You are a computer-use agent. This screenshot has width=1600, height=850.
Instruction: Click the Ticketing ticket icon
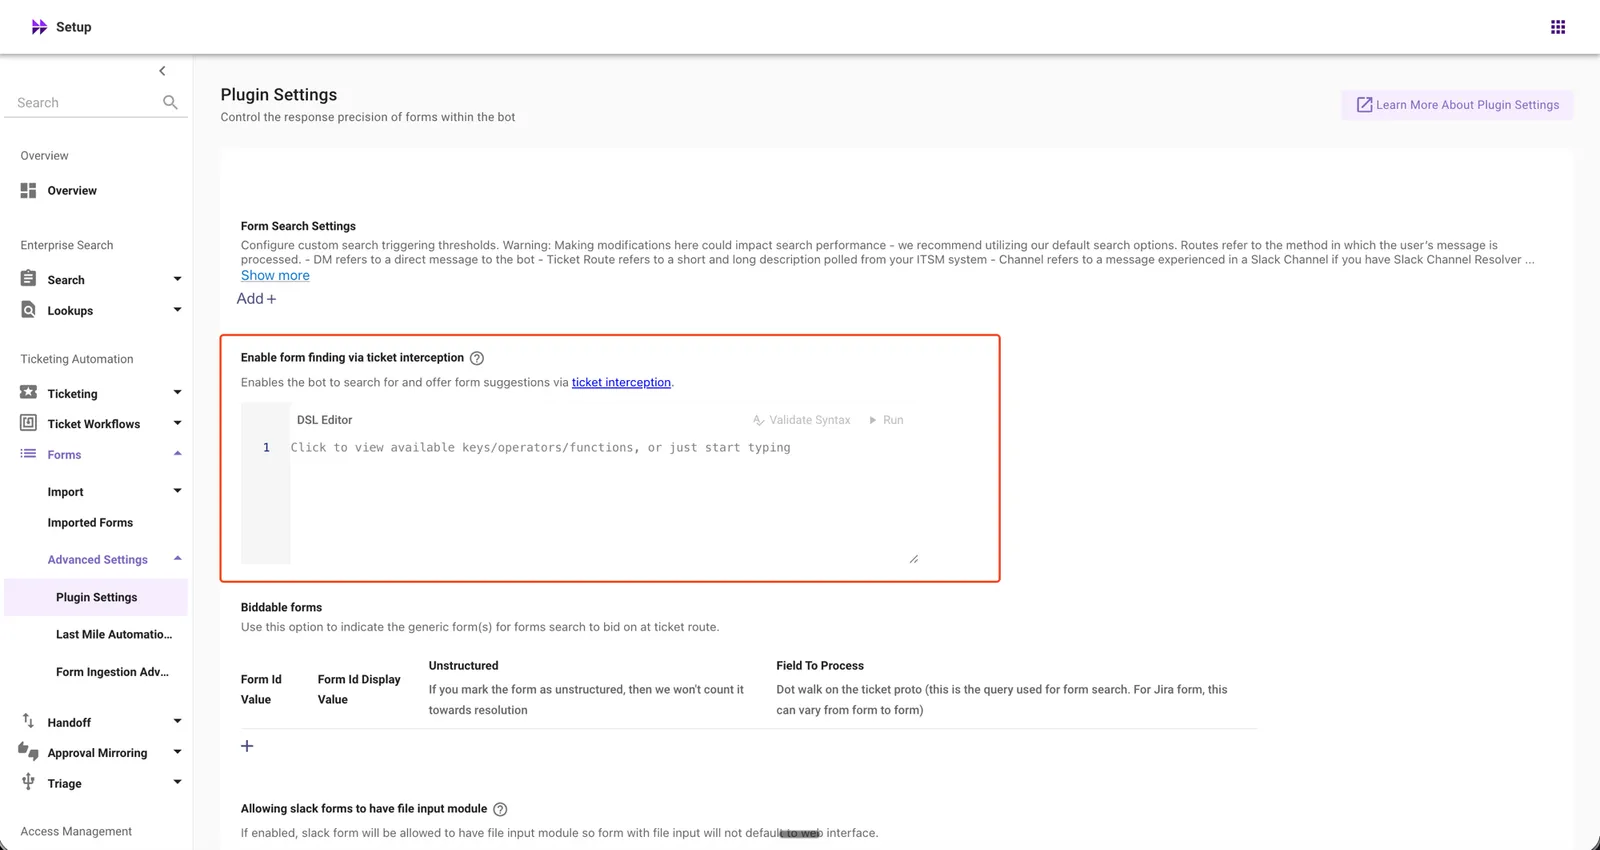point(28,393)
